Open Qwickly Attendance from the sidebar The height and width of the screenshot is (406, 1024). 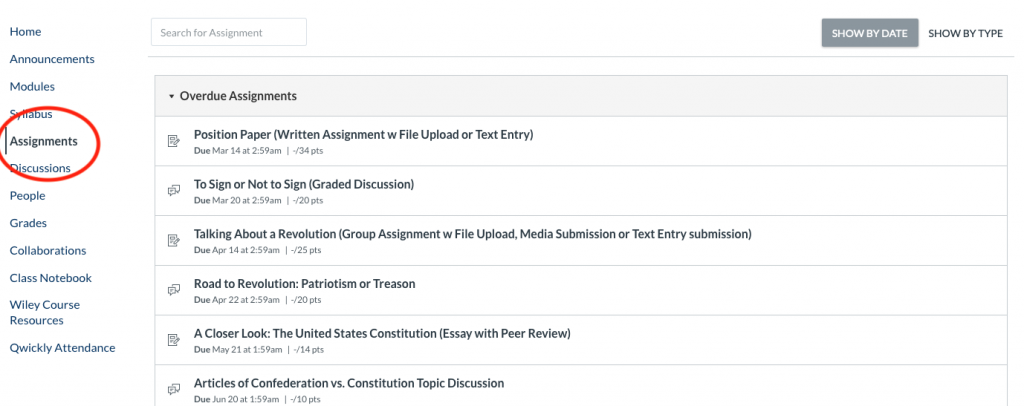pos(62,348)
